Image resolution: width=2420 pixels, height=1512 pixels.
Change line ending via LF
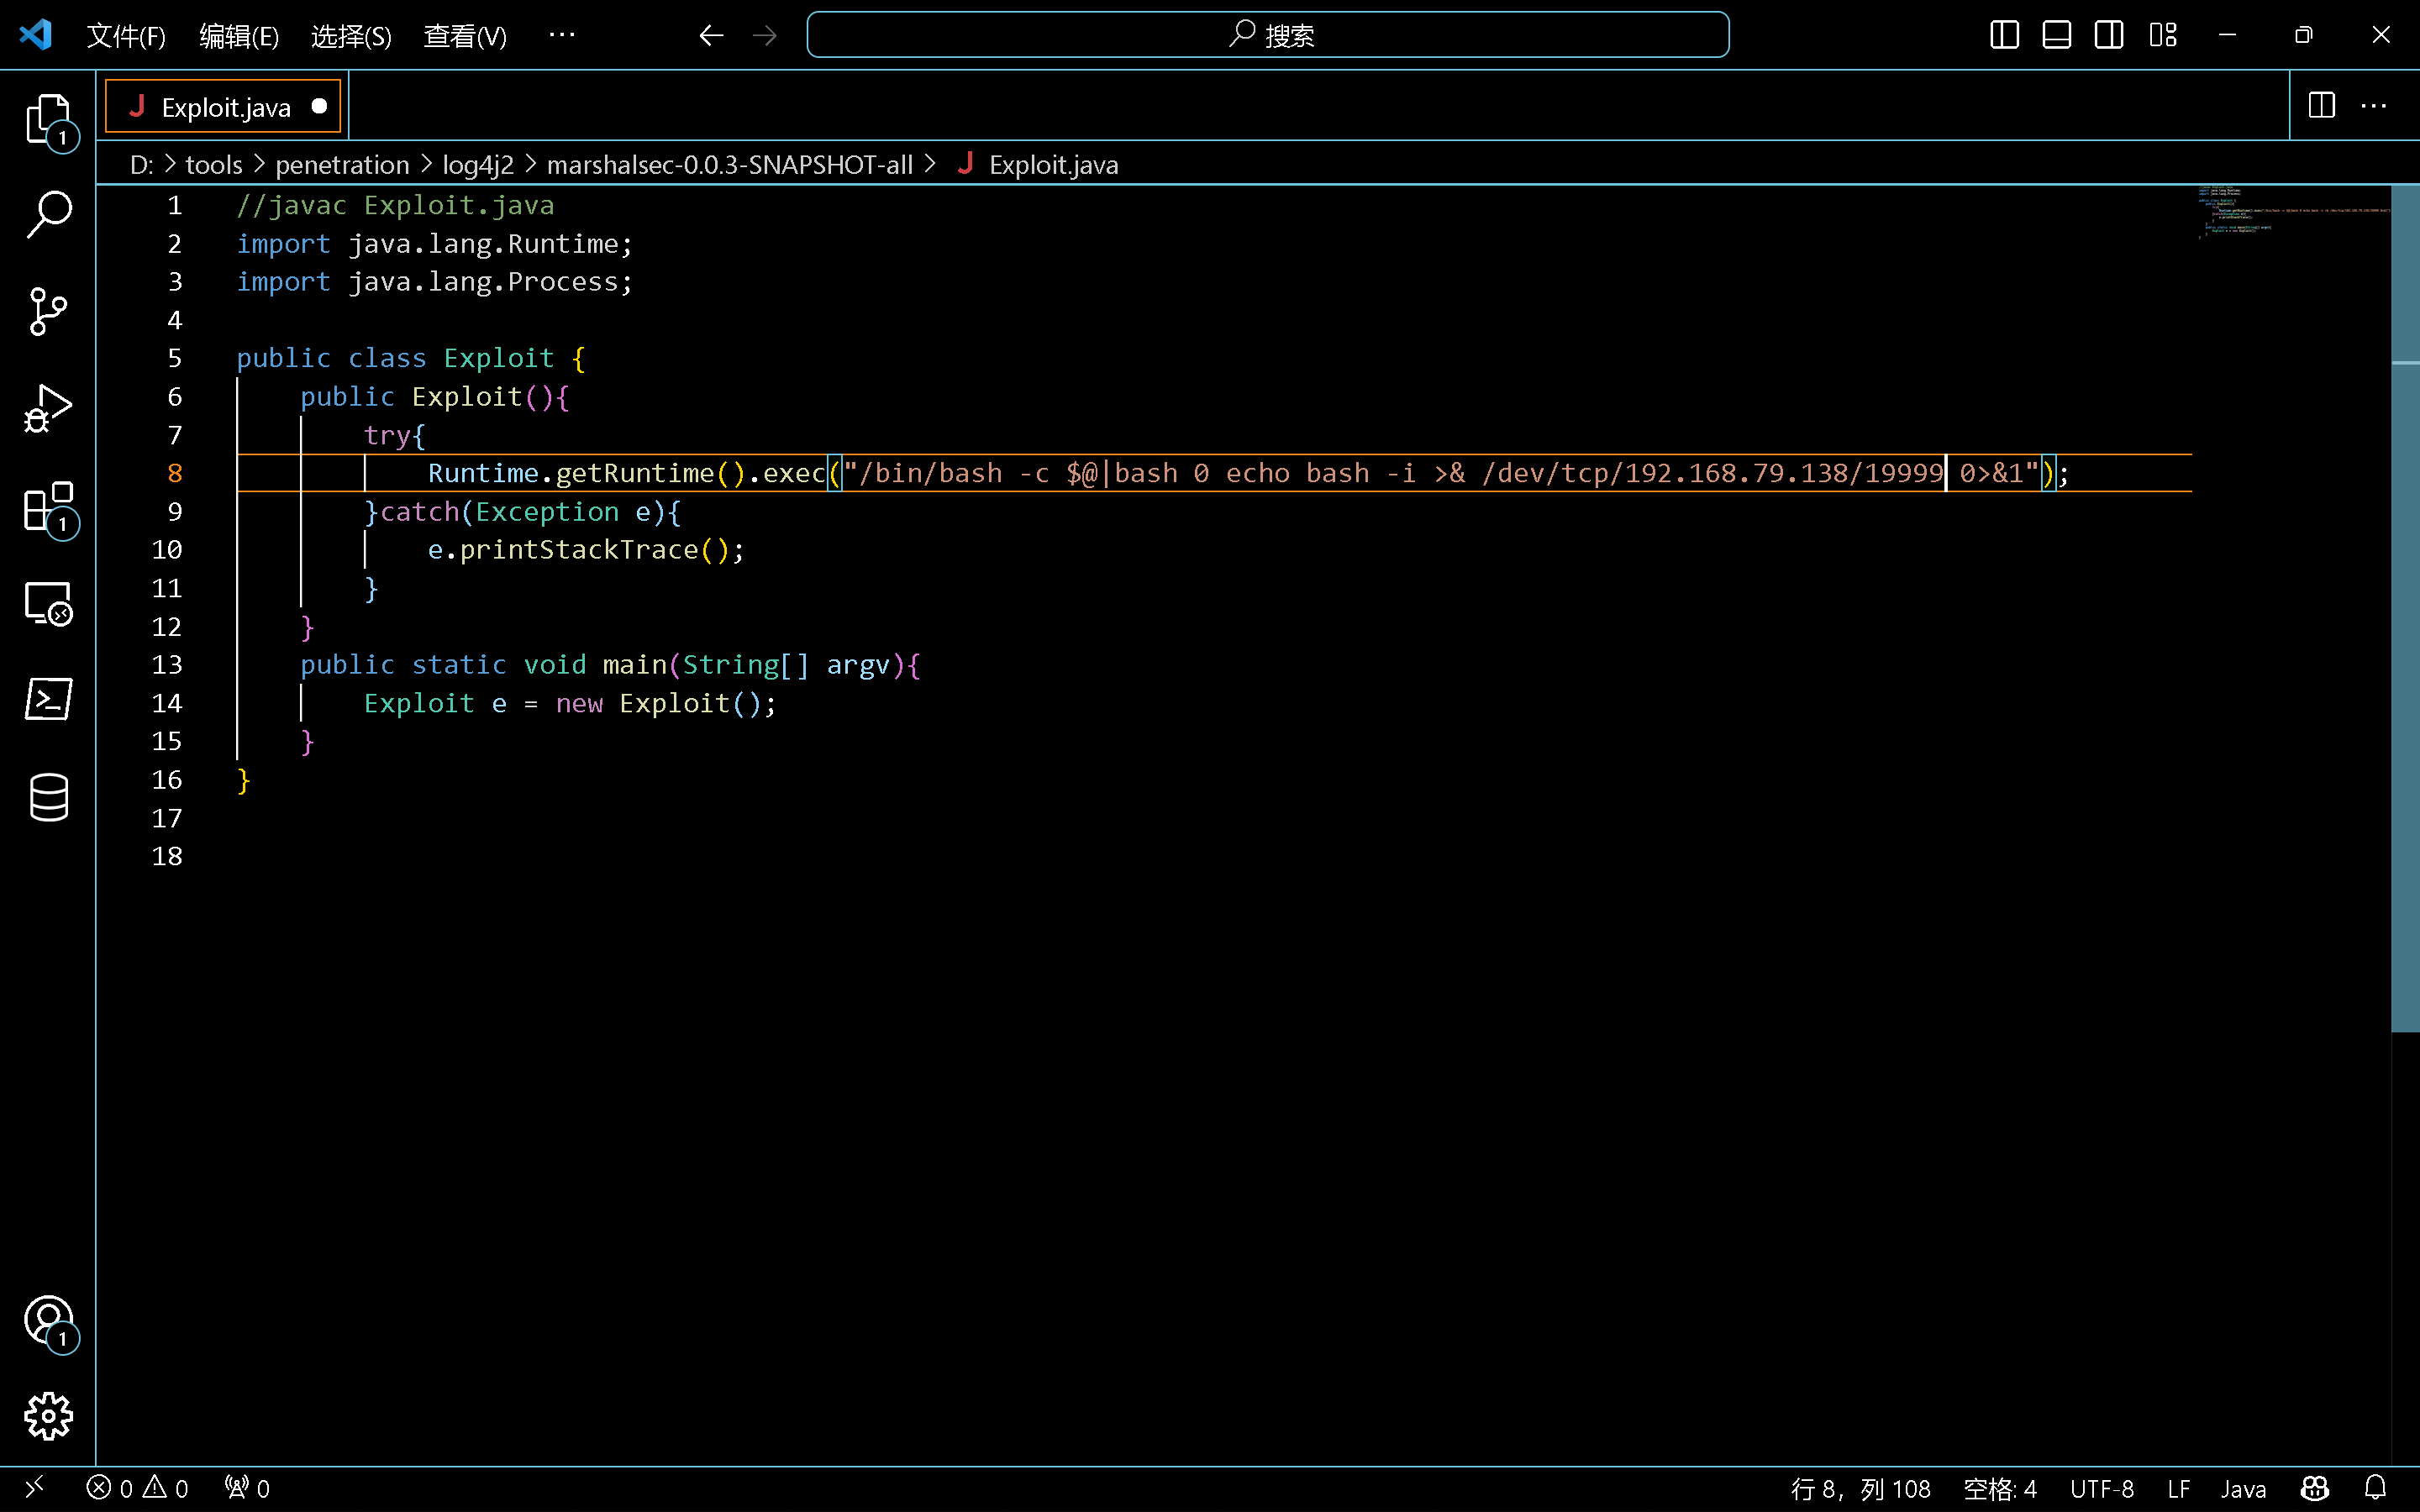click(x=2179, y=1488)
